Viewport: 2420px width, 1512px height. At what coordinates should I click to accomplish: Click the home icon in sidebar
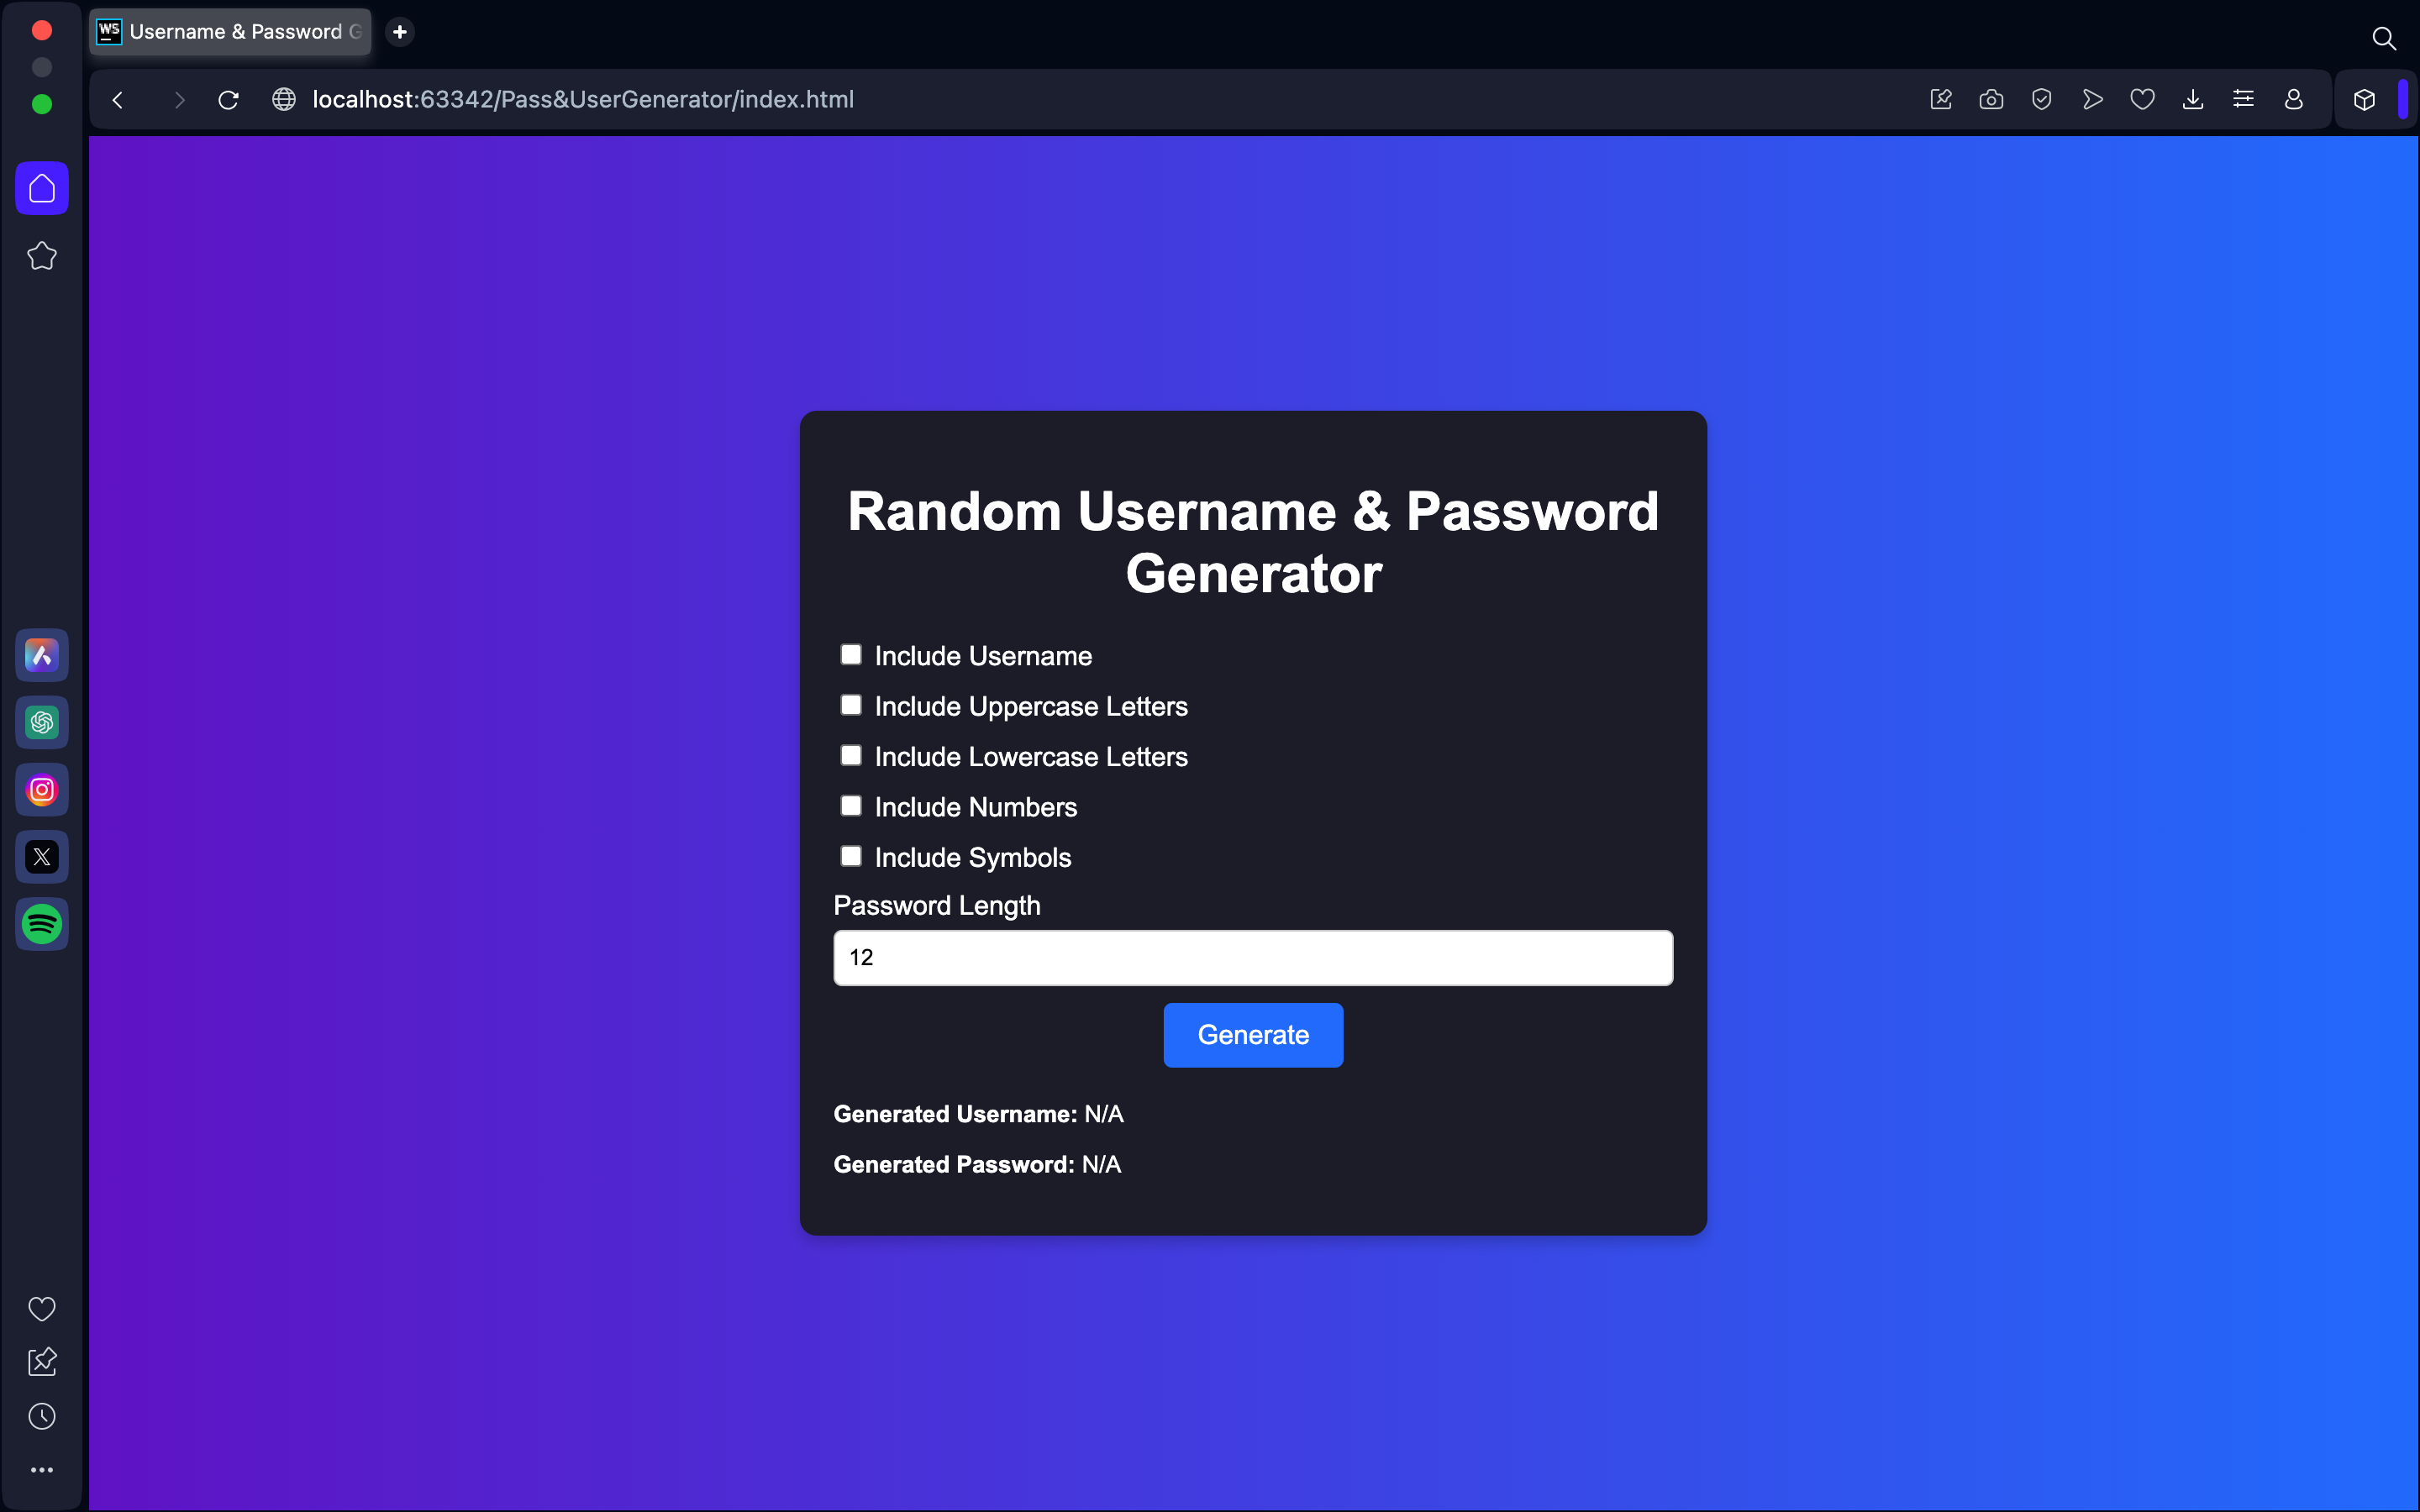(x=42, y=188)
